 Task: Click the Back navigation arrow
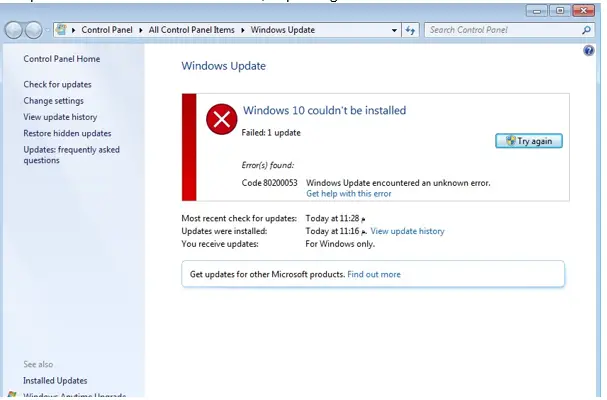coord(14,30)
